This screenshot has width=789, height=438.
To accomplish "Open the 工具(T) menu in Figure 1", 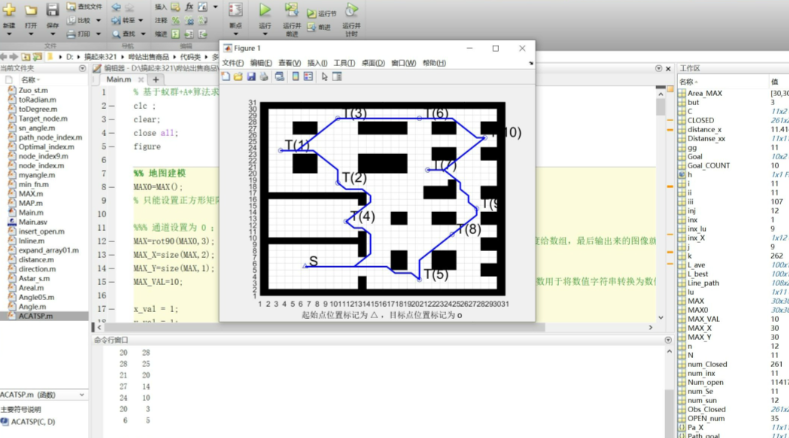I will pyautogui.click(x=343, y=63).
